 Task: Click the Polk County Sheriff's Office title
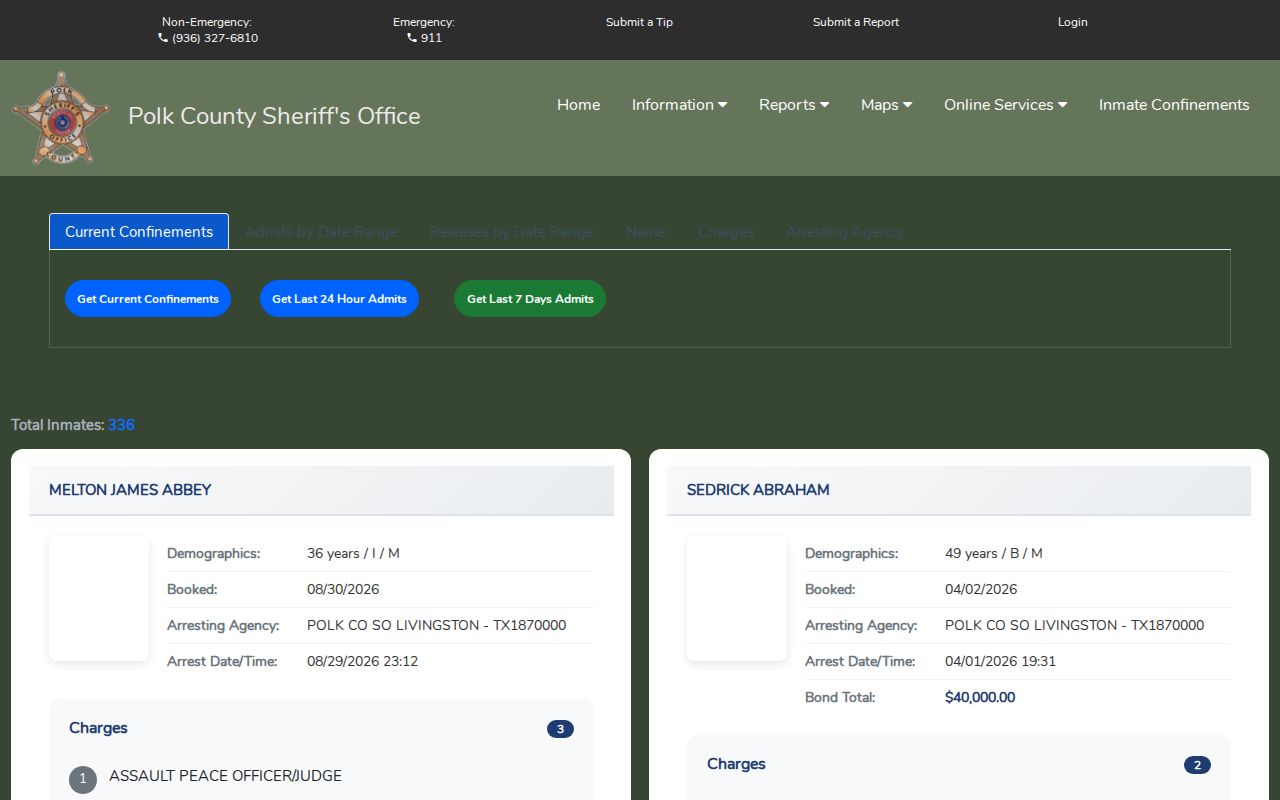274,116
